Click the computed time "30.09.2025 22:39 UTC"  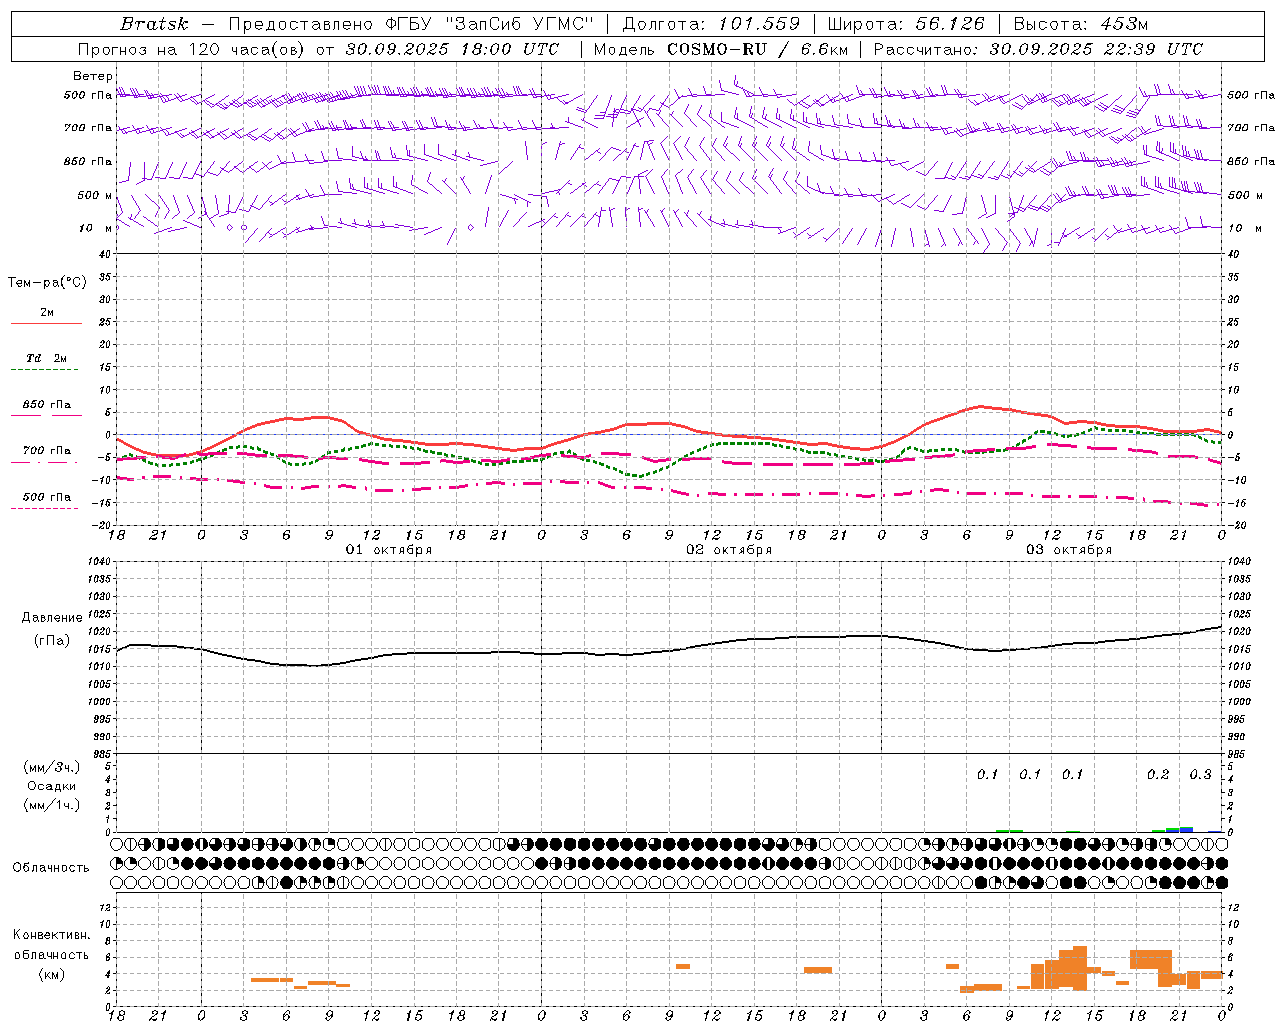pyautogui.click(x=1096, y=49)
